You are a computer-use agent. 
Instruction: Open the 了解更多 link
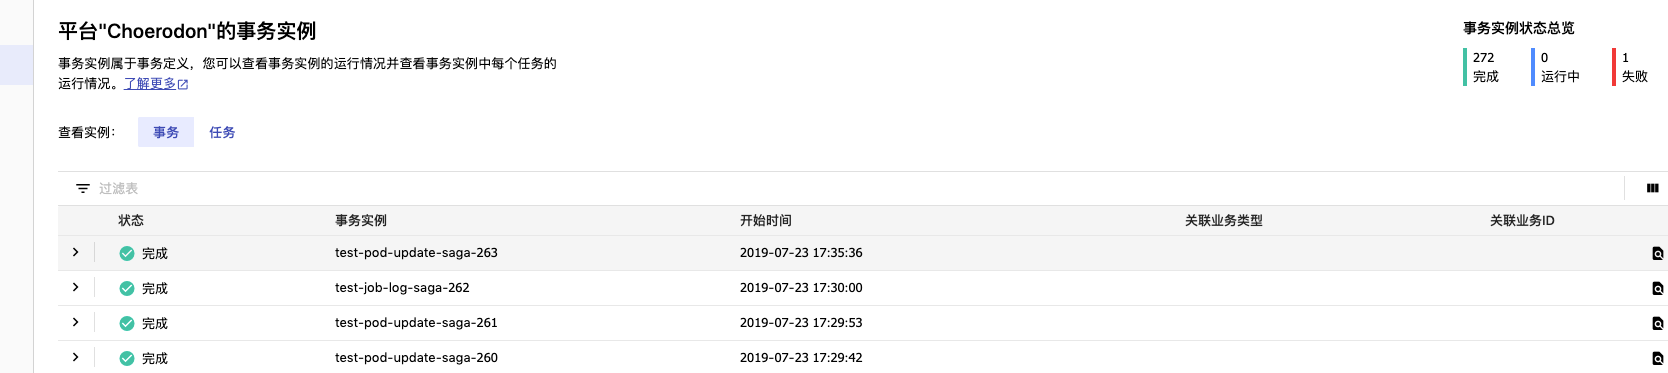[150, 84]
